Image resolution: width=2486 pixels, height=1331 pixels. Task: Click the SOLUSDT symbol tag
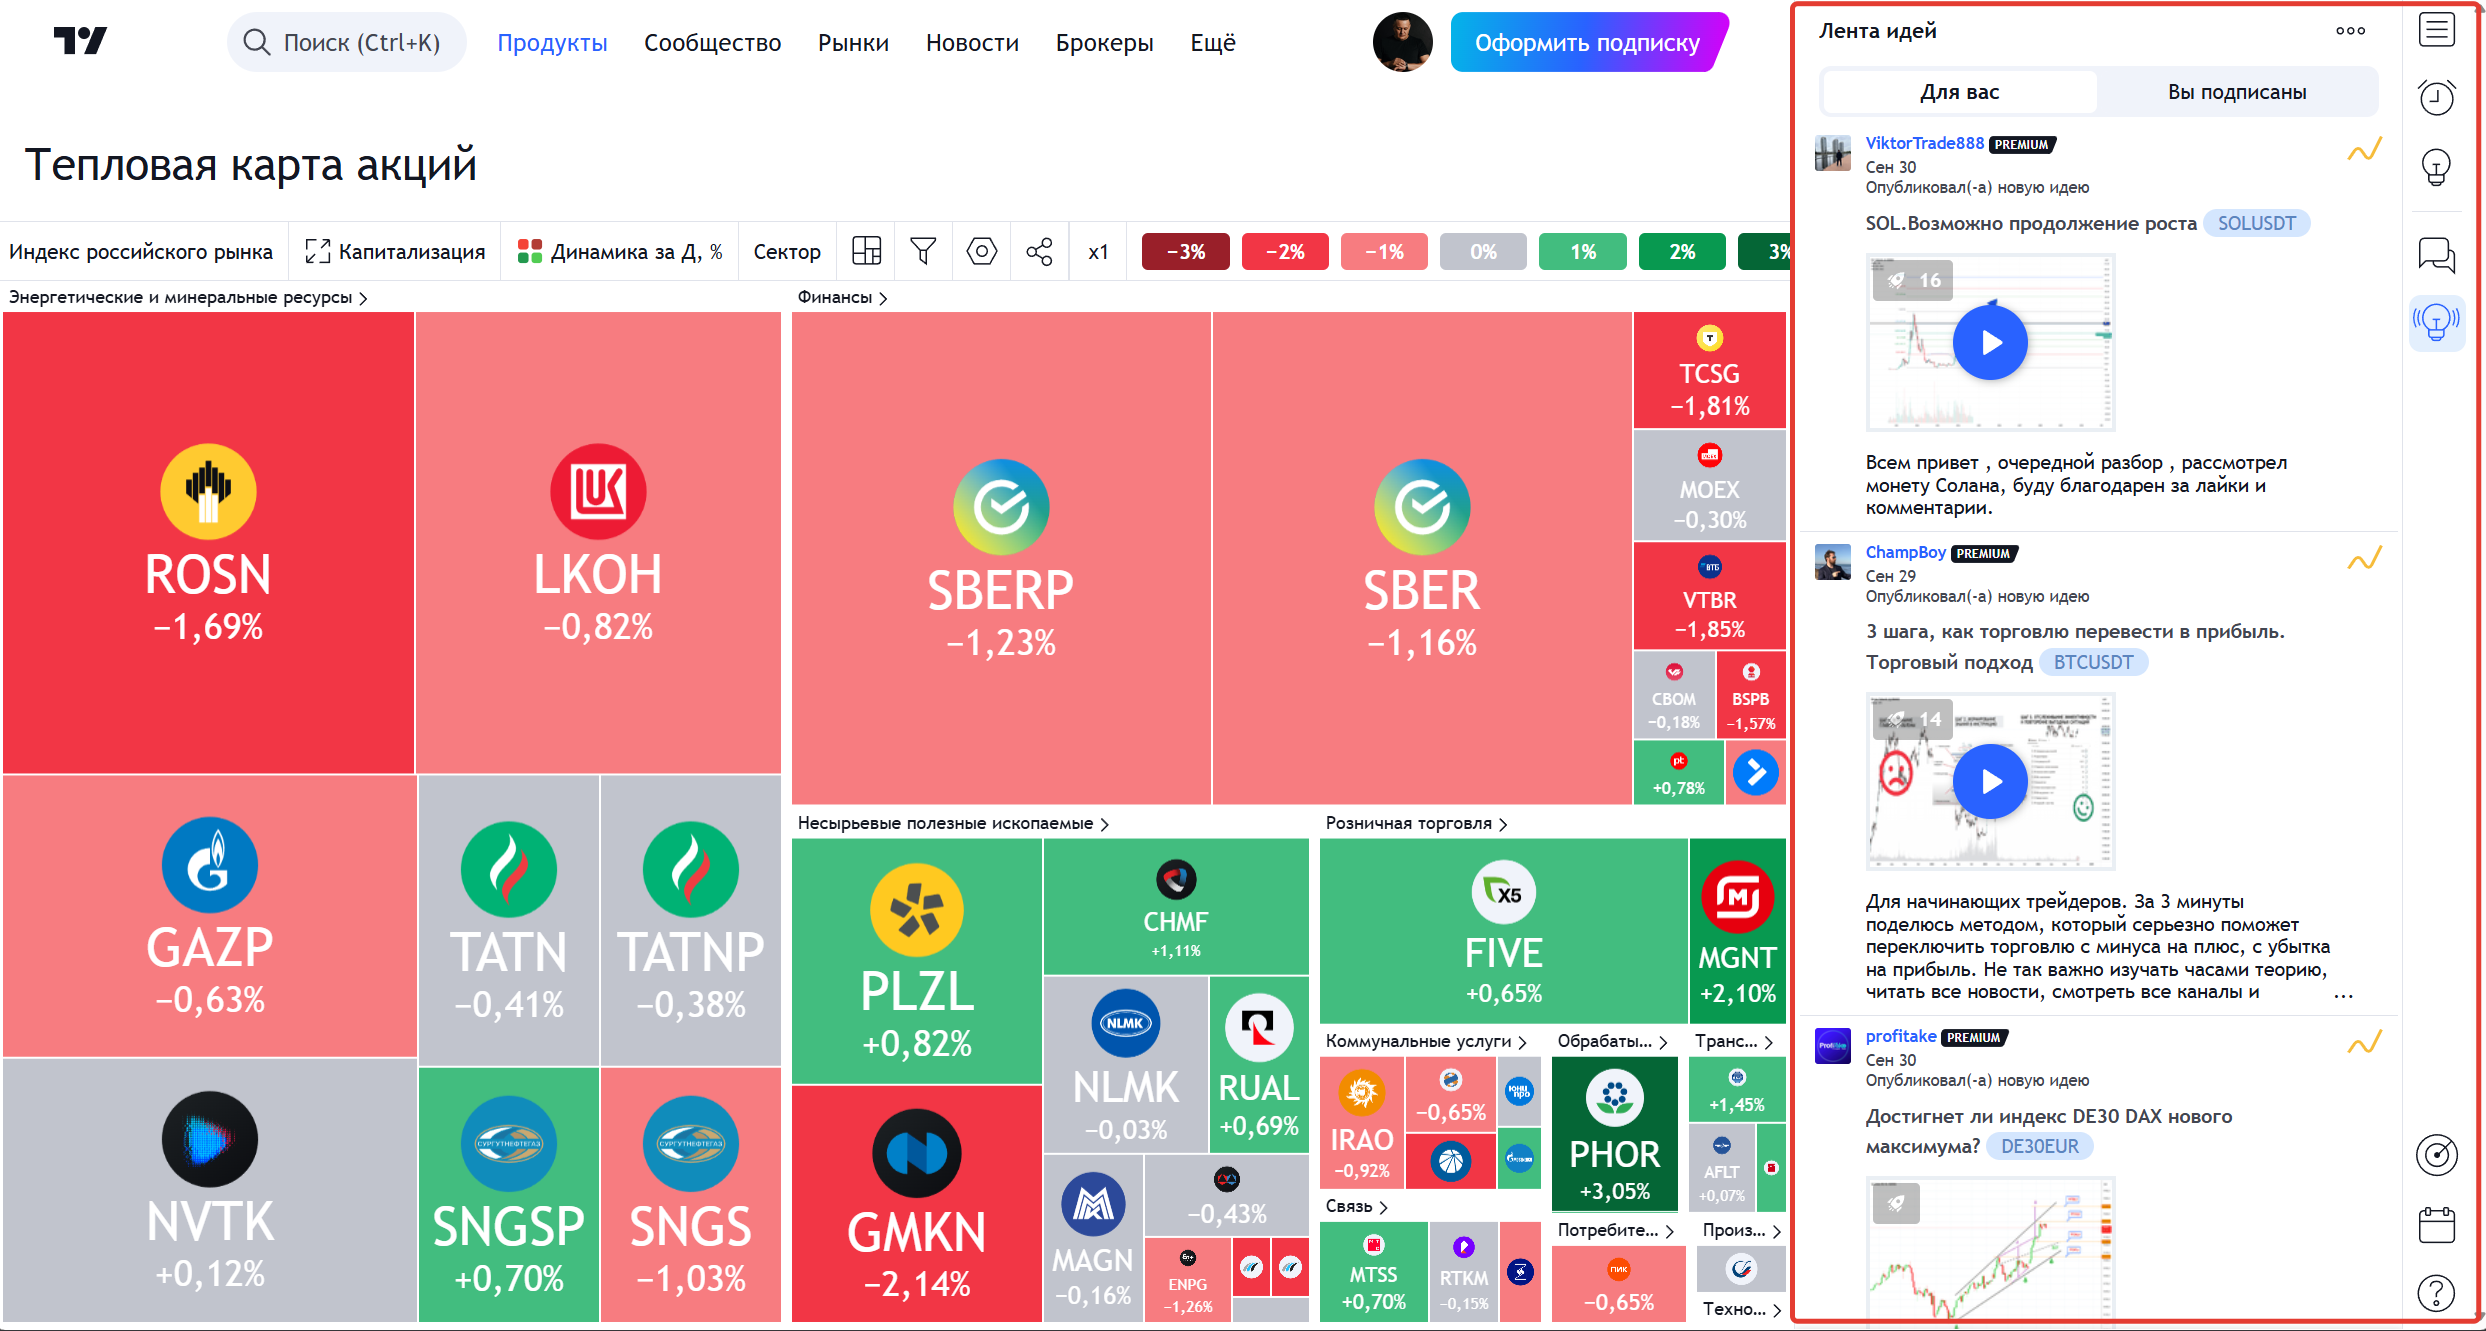point(2256,223)
